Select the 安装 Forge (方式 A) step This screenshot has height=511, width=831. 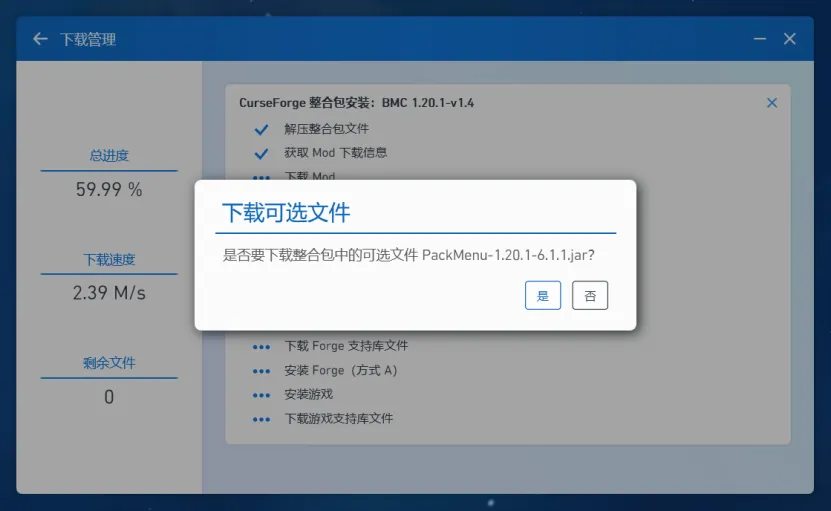341,370
